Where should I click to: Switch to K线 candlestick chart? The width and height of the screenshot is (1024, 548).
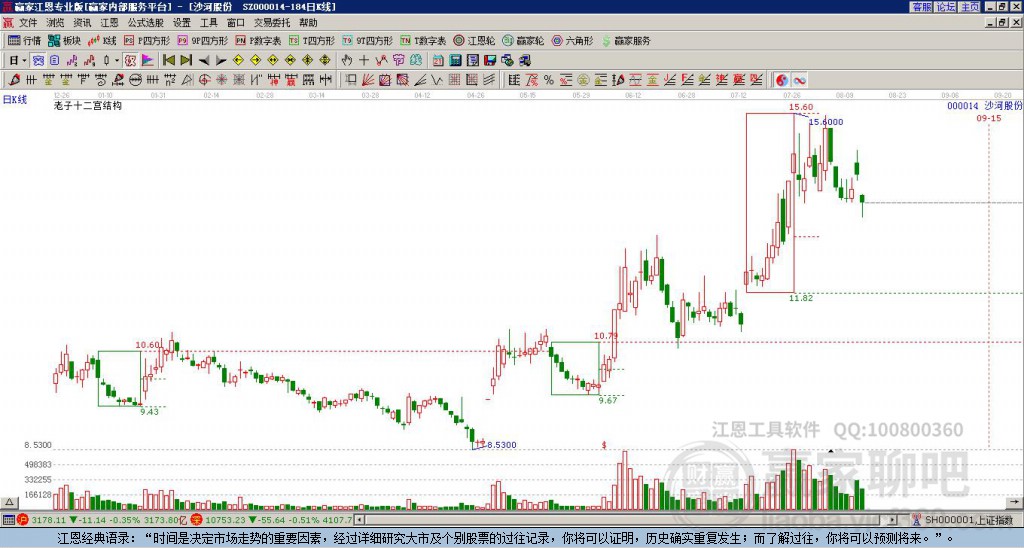tap(102, 40)
